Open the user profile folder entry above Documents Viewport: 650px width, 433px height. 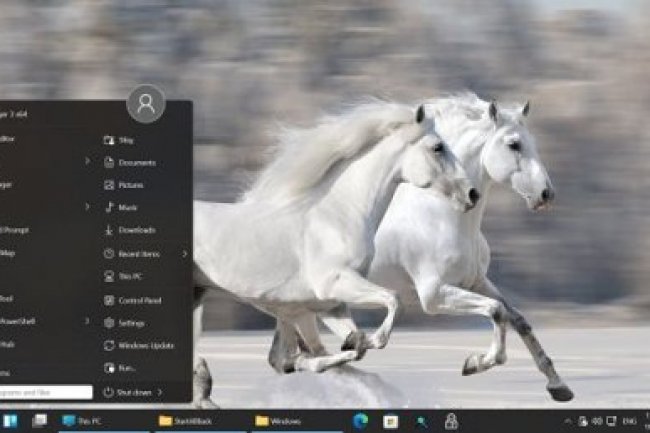[x=119, y=140]
